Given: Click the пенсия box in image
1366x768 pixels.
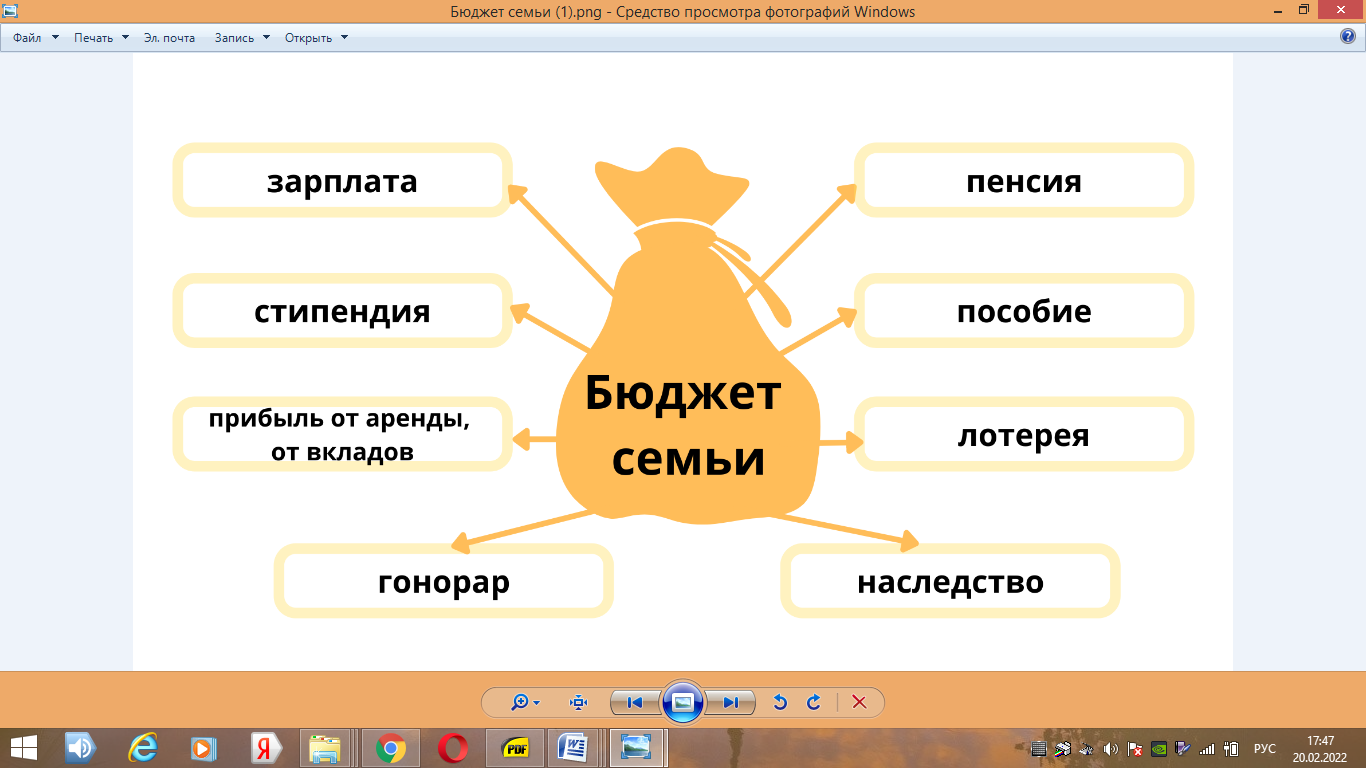Looking at the screenshot, I should click(x=1024, y=180).
